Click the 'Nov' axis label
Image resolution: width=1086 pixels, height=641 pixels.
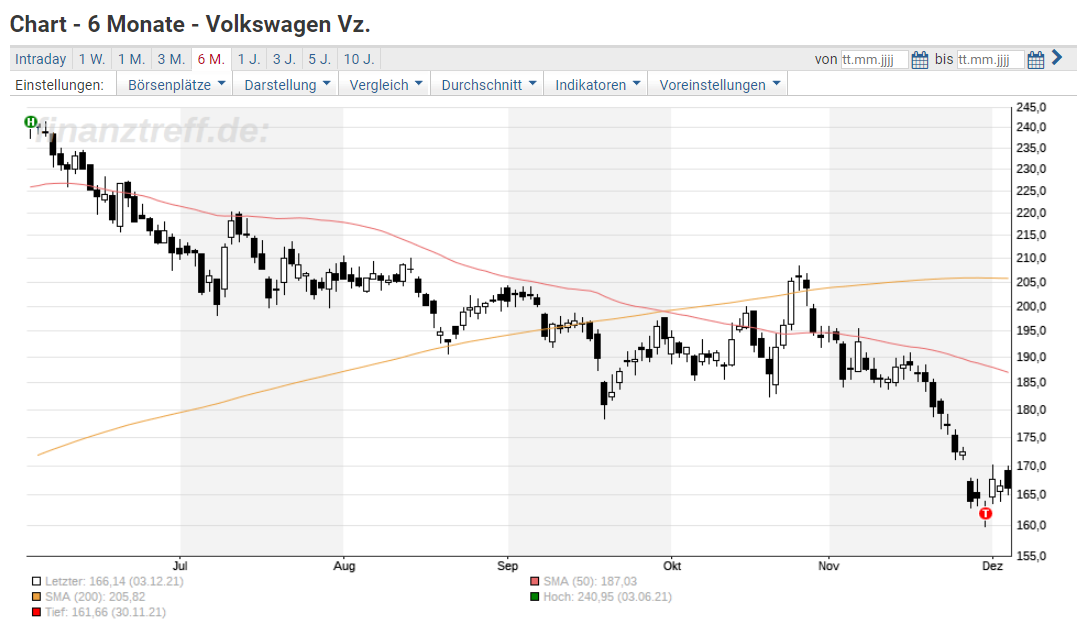coord(828,565)
